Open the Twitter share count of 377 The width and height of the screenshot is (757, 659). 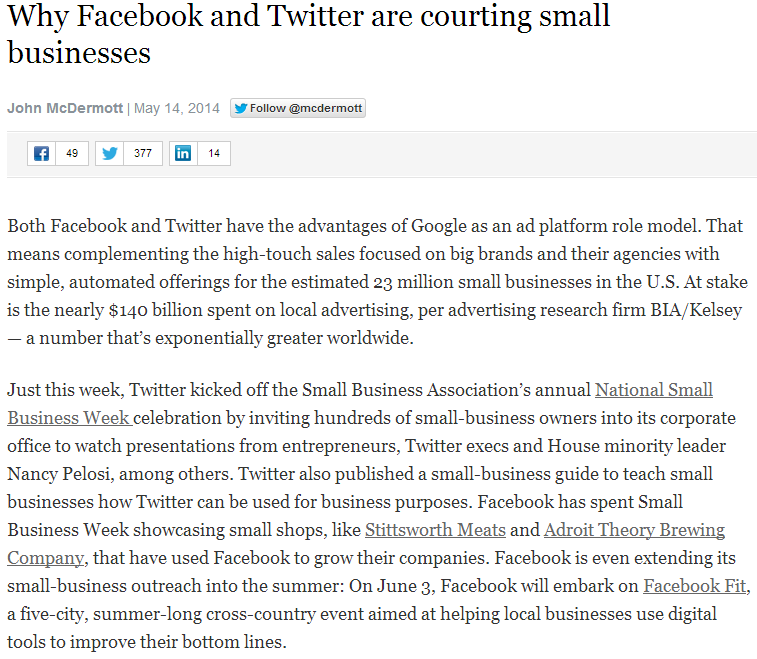[143, 153]
